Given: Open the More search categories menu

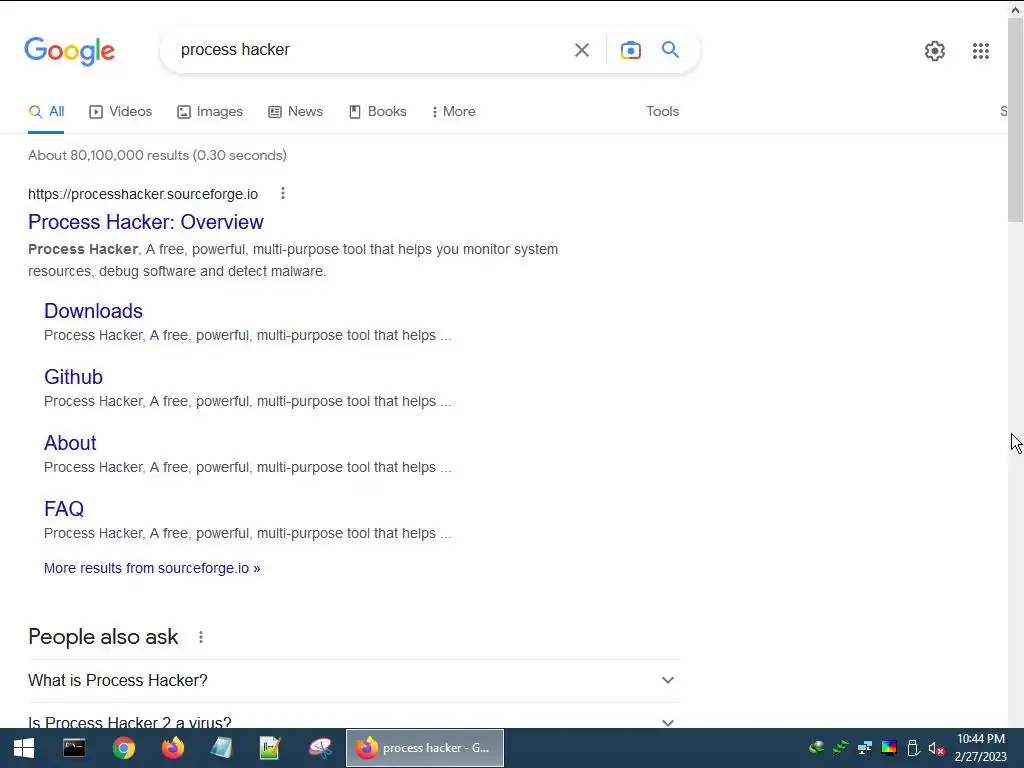Looking at the screenshot, I should [453, 112].
